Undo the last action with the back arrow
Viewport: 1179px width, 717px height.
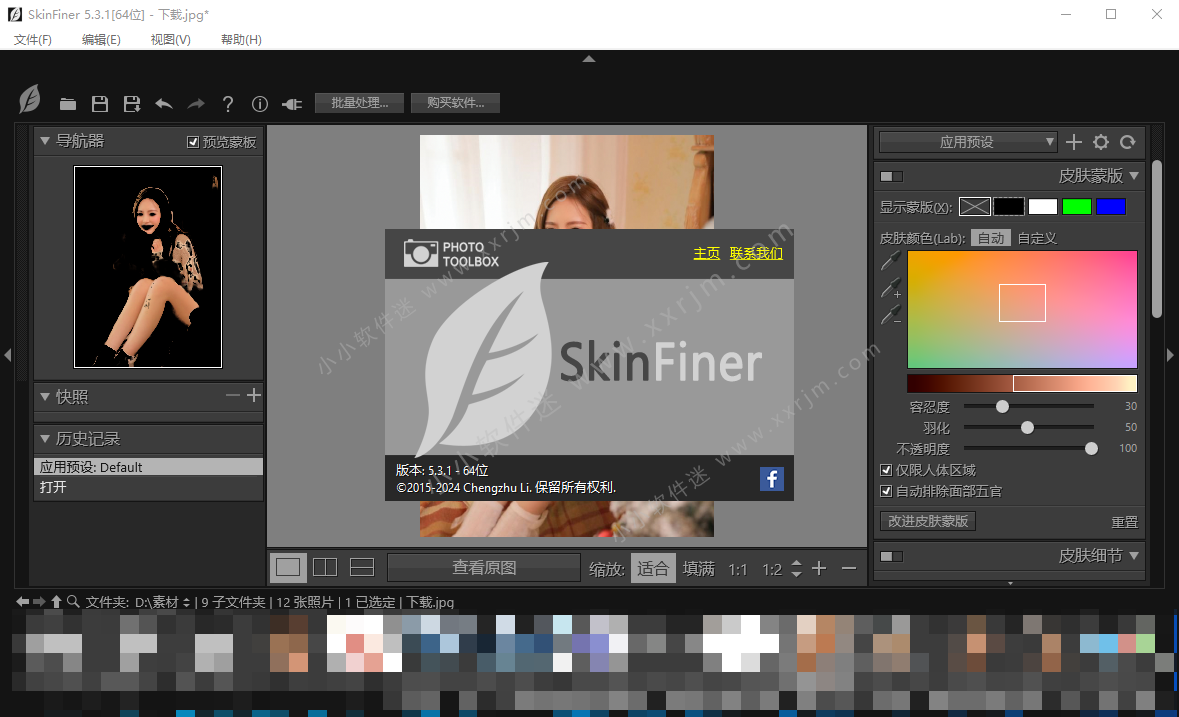[x=163, y=104]
